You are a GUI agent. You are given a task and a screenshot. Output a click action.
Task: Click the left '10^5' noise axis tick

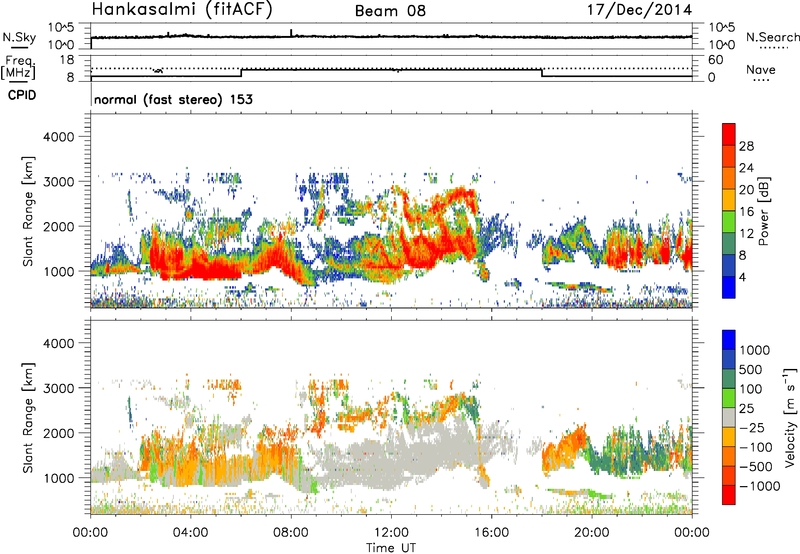(61, 27)
